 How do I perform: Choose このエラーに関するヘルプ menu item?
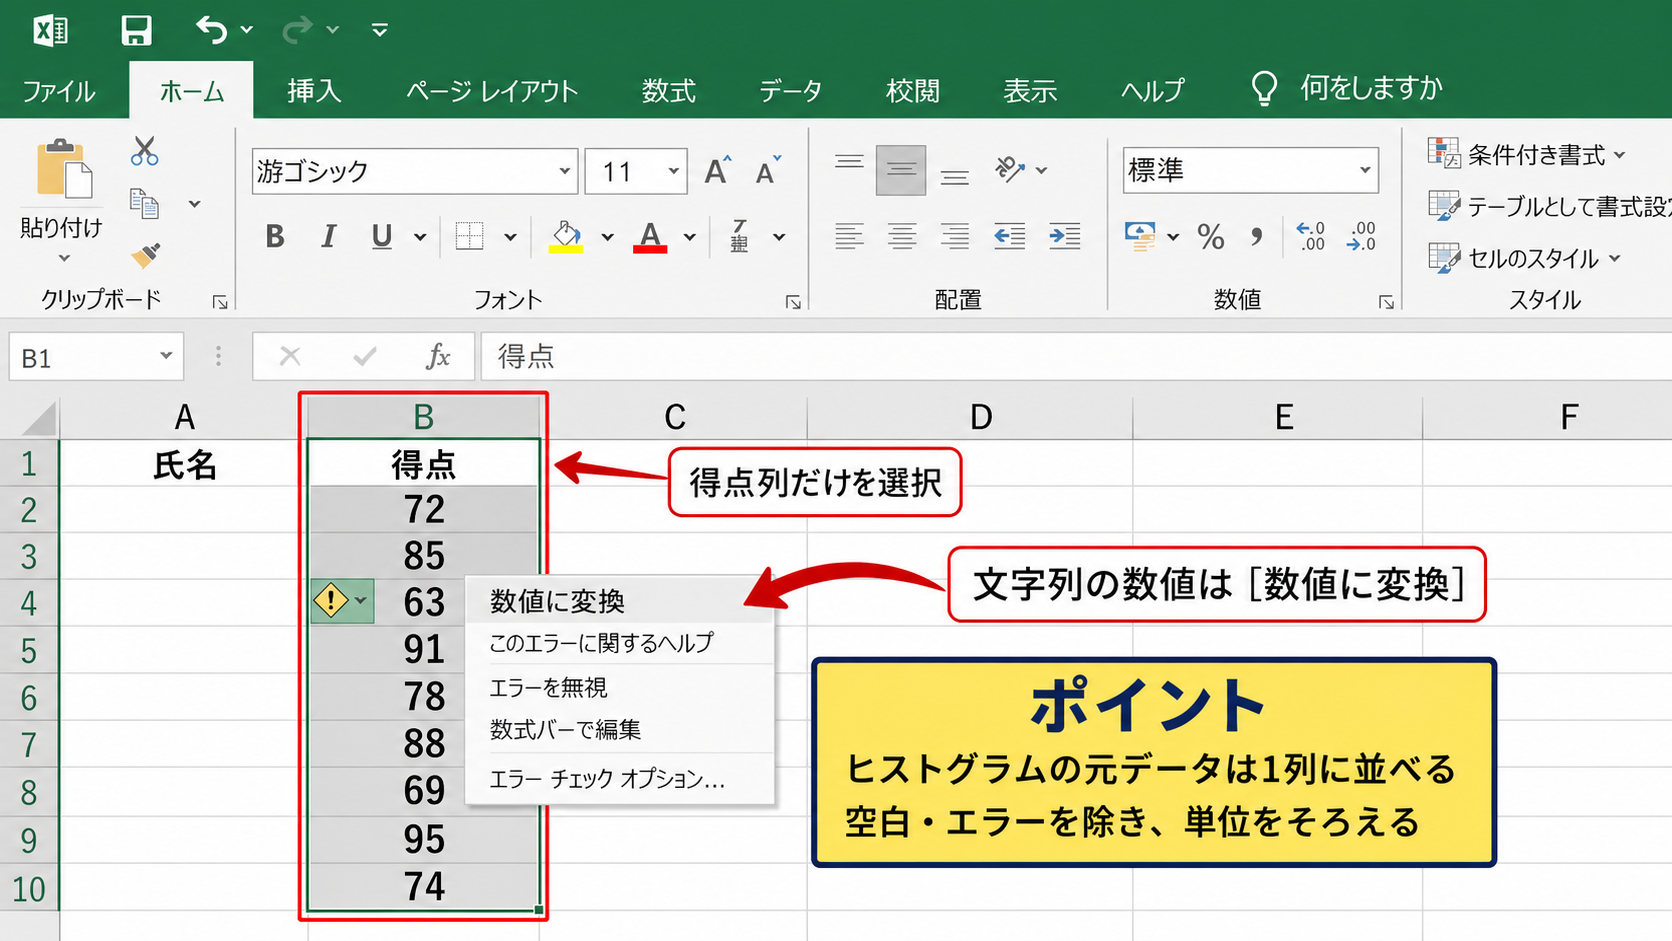point(620,643)
